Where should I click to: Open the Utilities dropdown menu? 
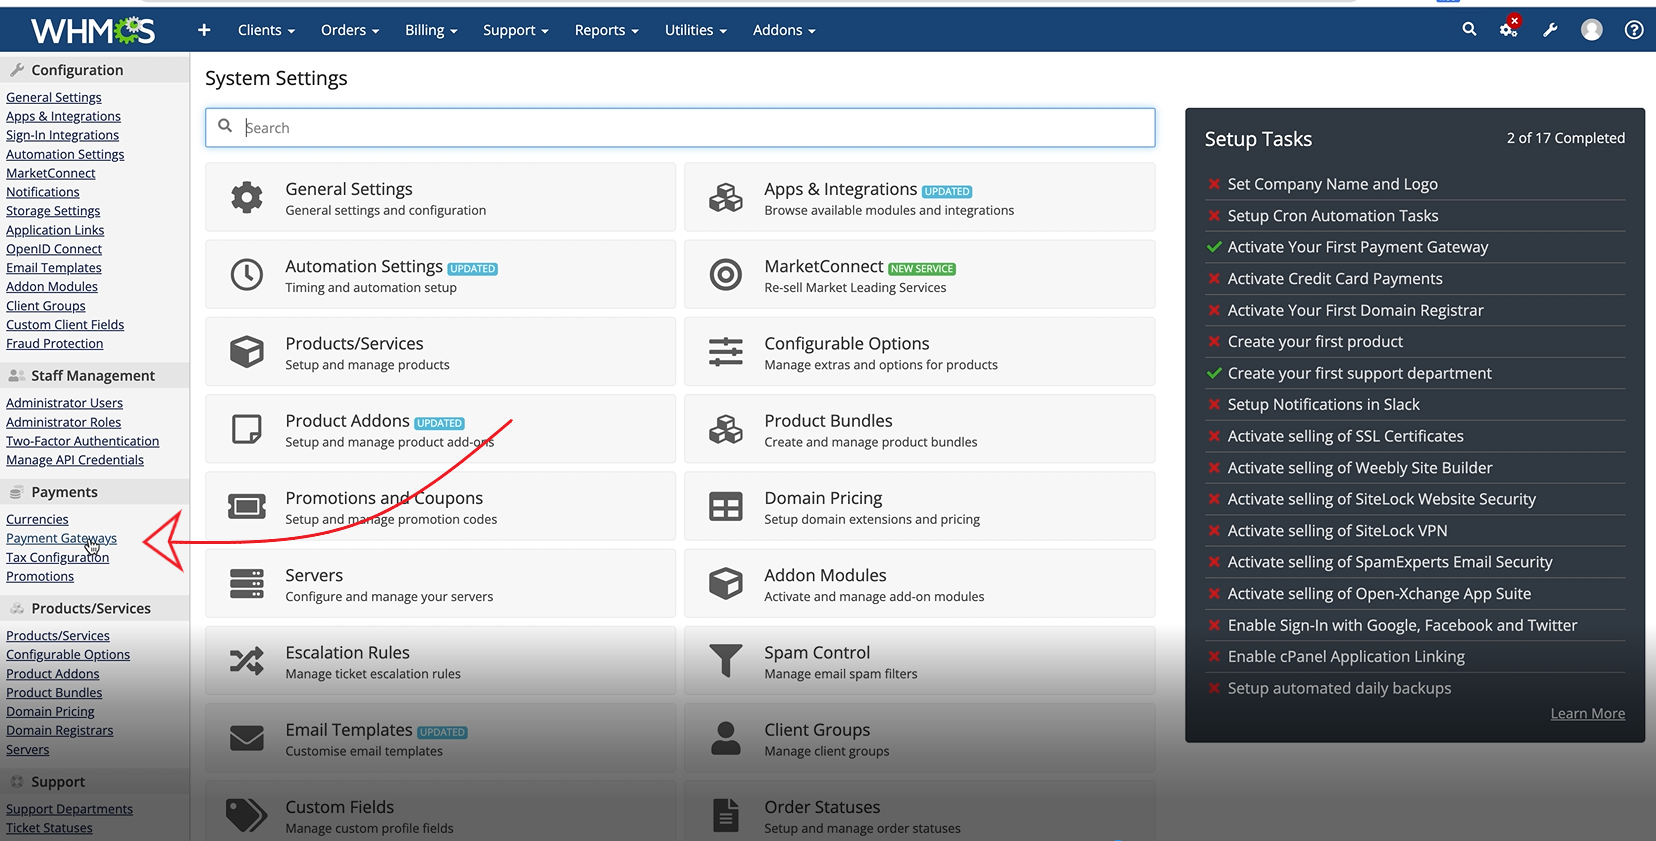696,30
